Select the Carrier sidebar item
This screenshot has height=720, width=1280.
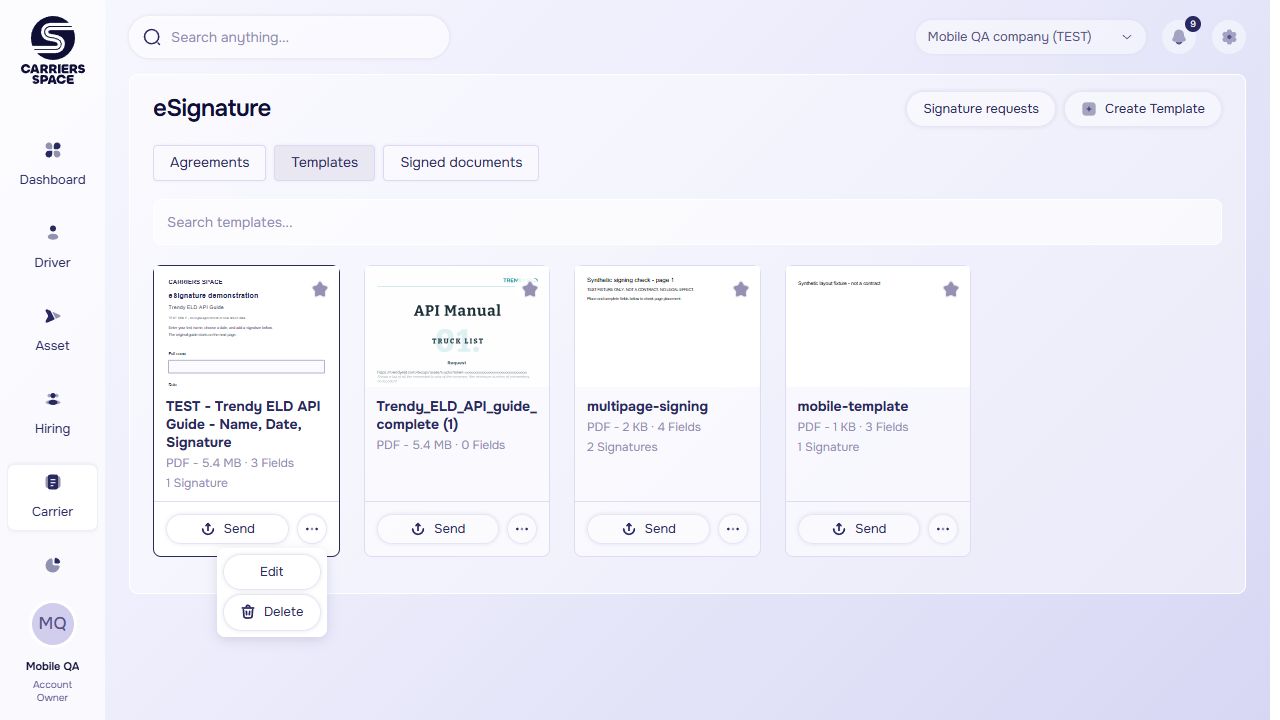point(52,497)
